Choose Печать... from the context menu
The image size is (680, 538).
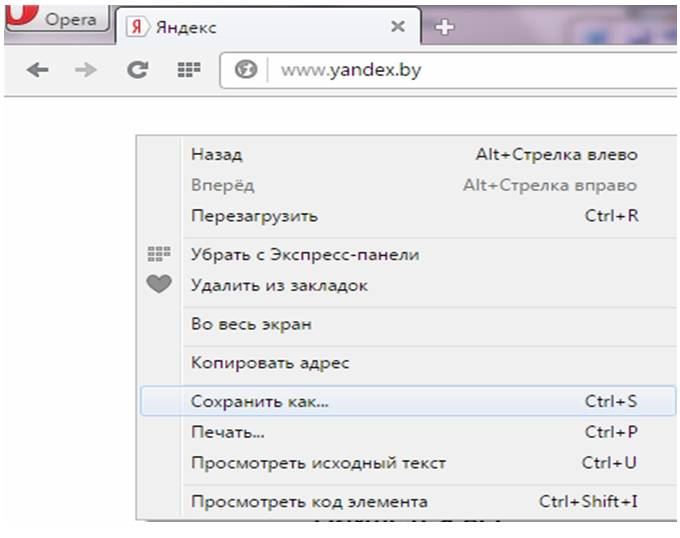(x=227, y=432)
